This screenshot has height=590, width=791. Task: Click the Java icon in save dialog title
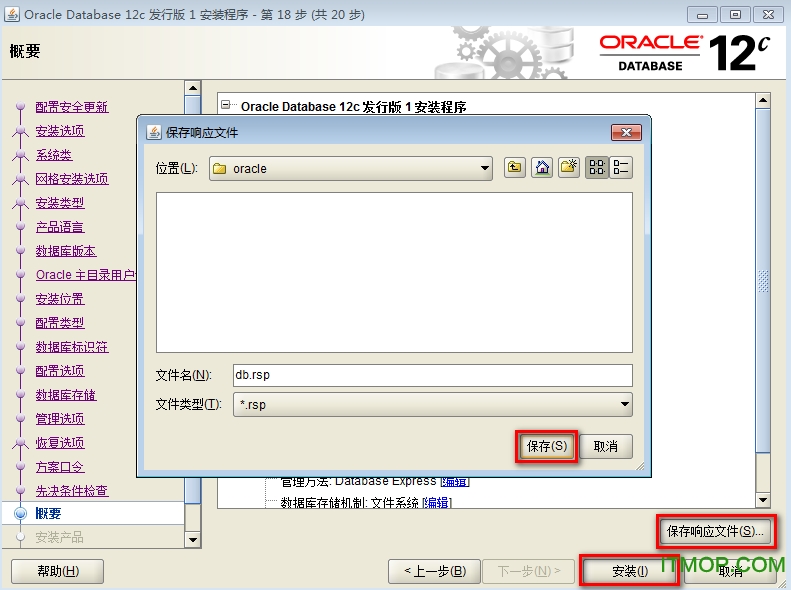[153, 133]
